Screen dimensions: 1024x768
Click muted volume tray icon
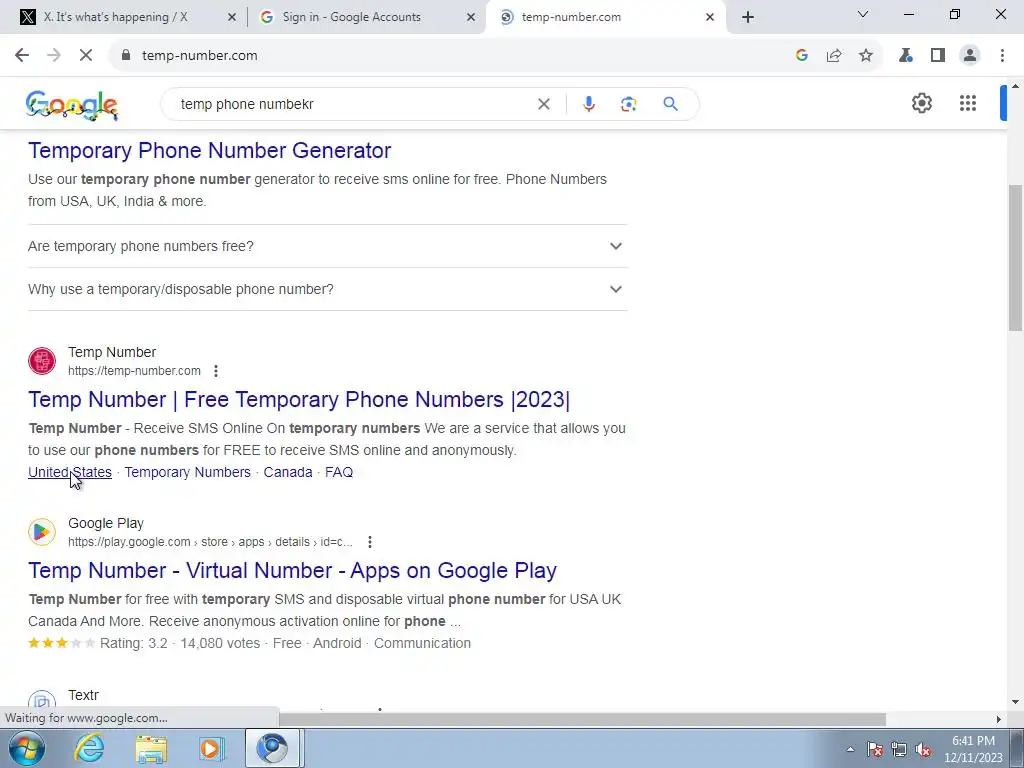click(x=923, y=749)
